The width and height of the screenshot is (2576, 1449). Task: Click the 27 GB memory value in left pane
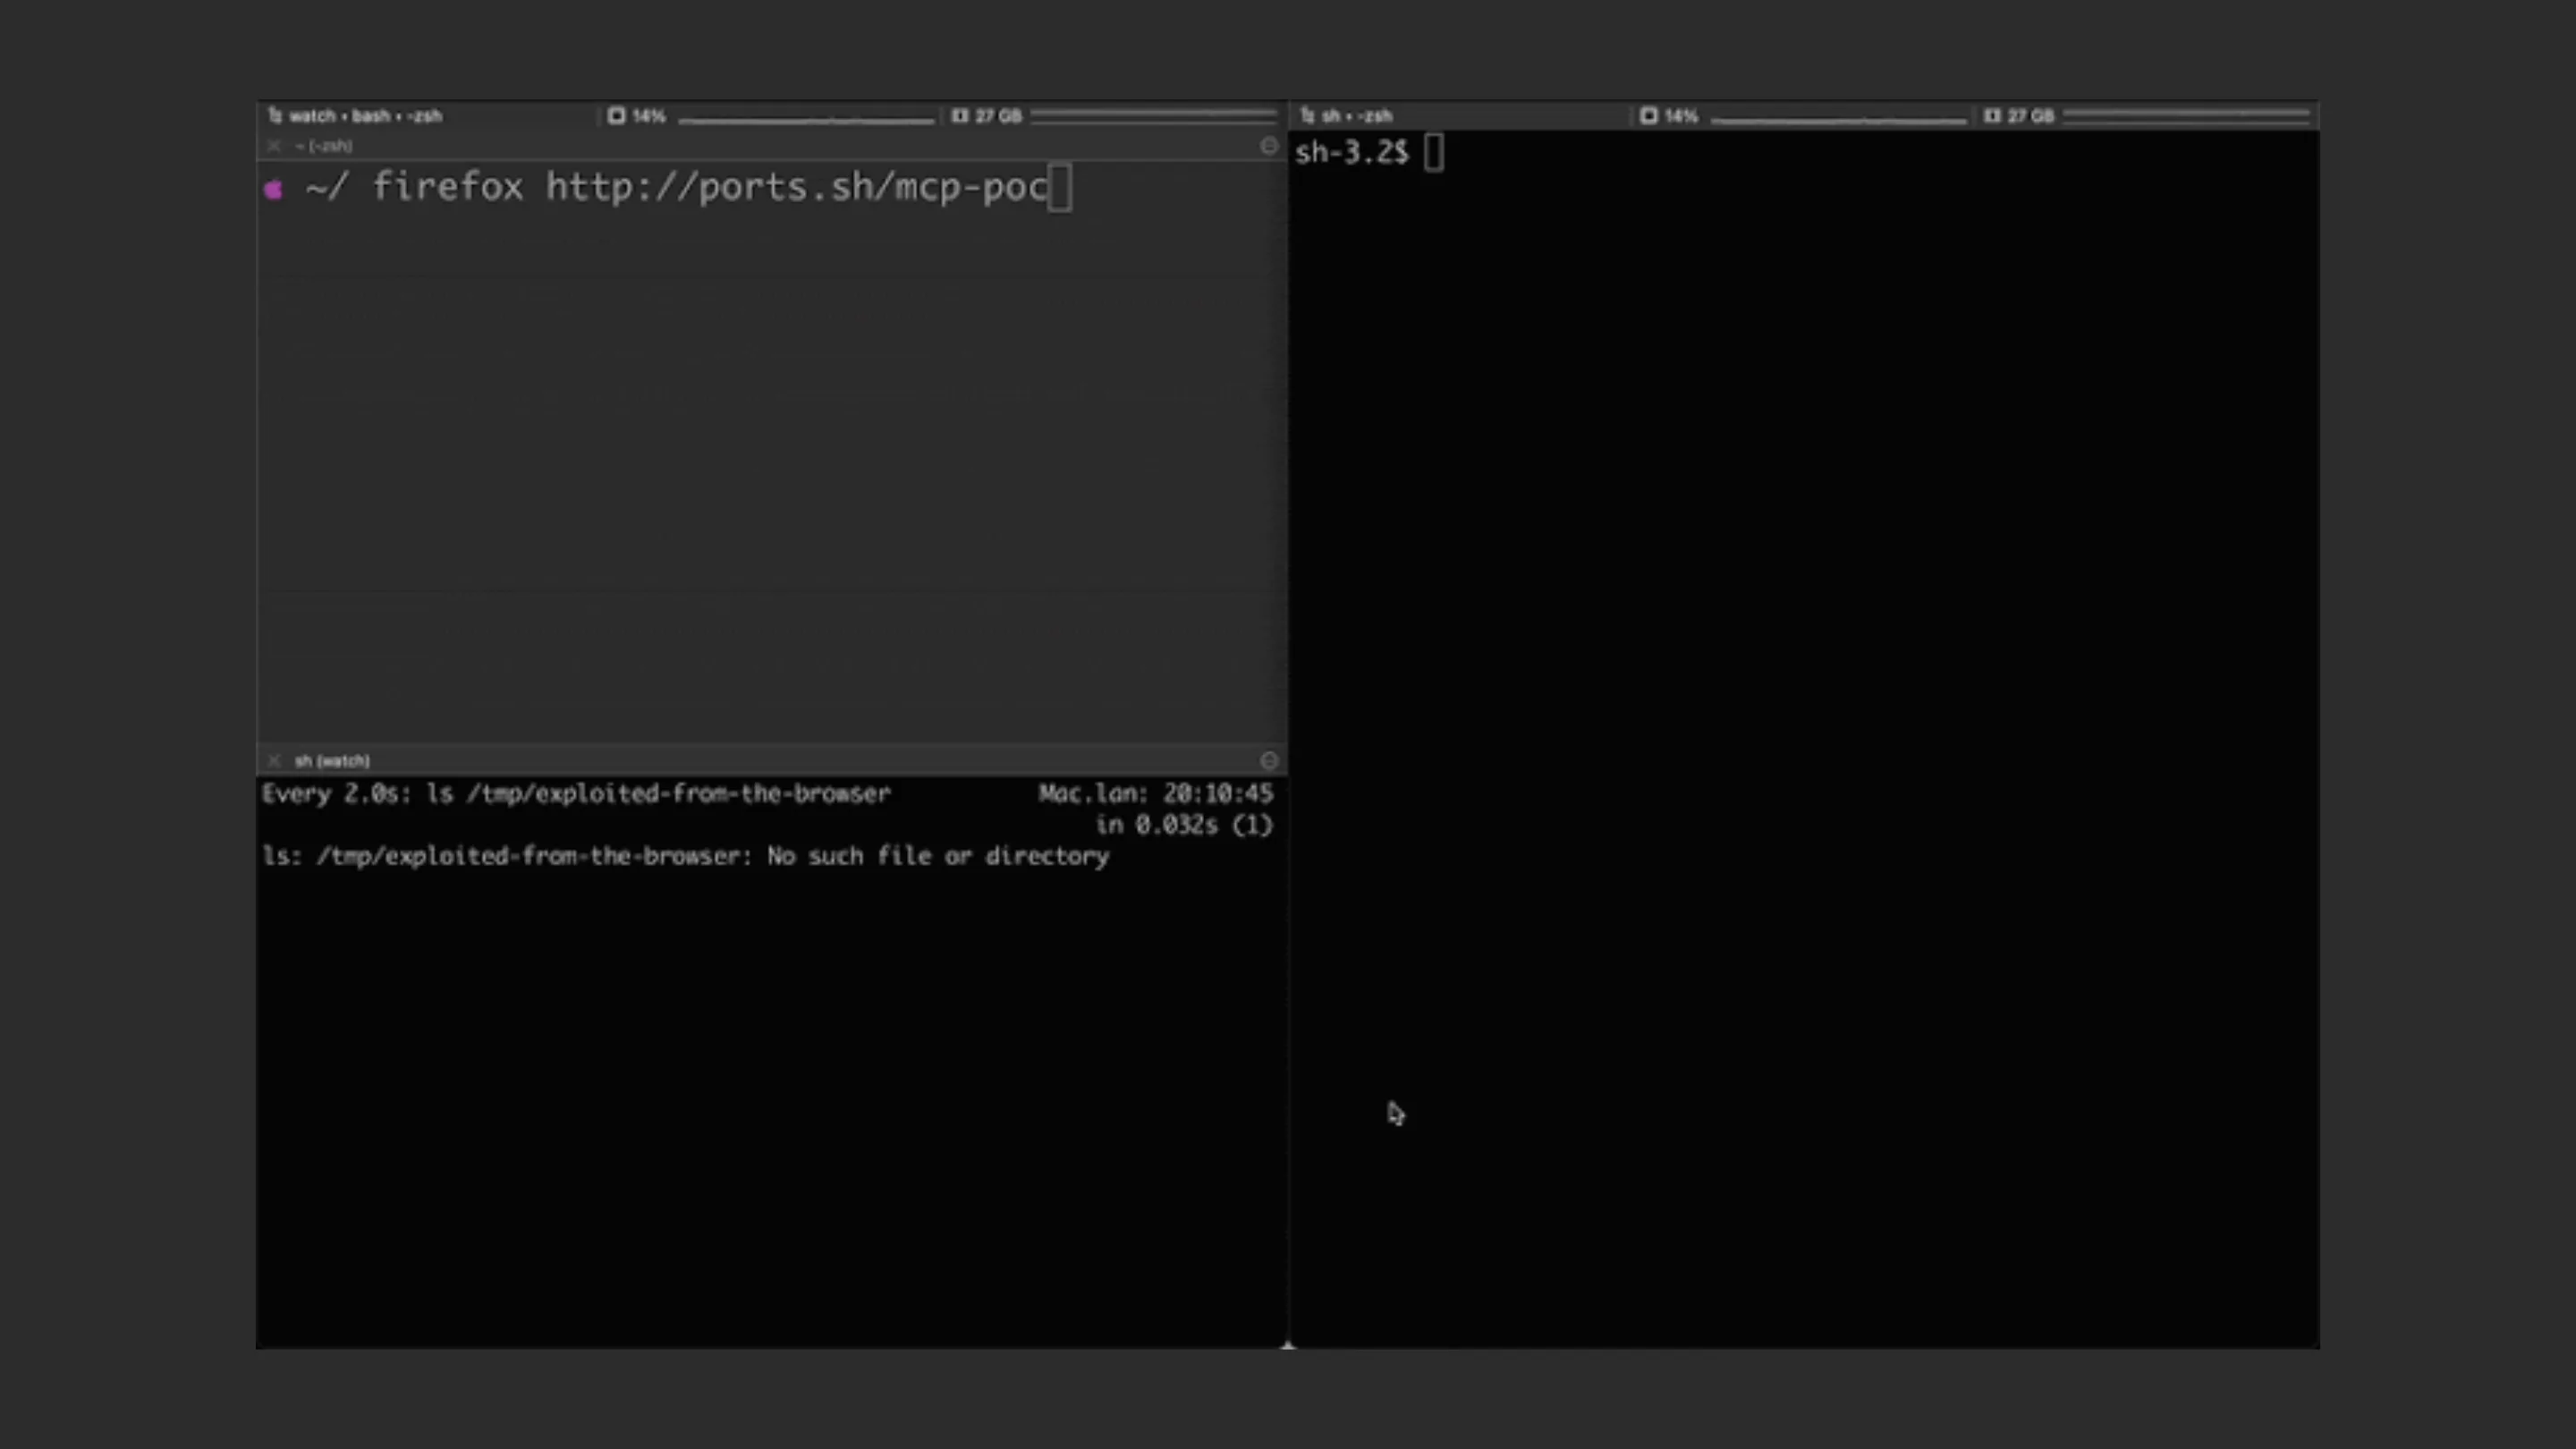pos(998,116)
